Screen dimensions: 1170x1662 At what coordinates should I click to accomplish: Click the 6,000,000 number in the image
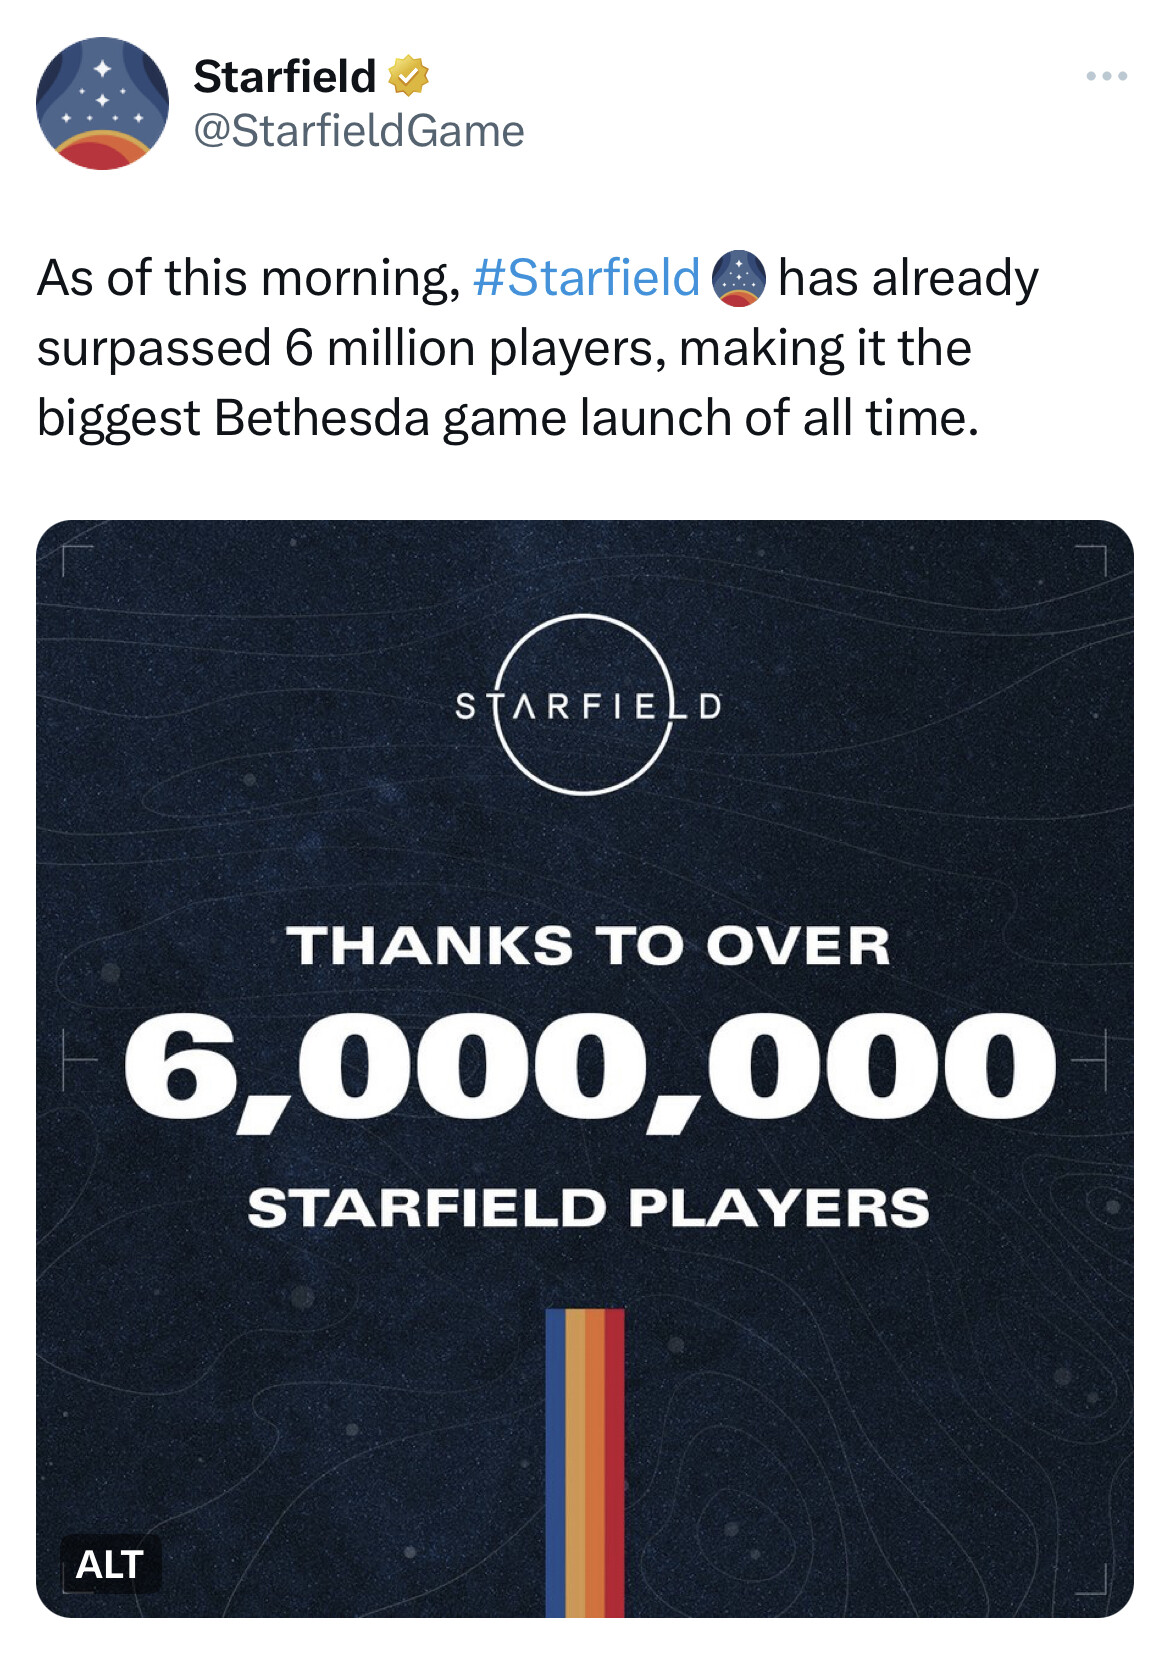pos(588,1069)
